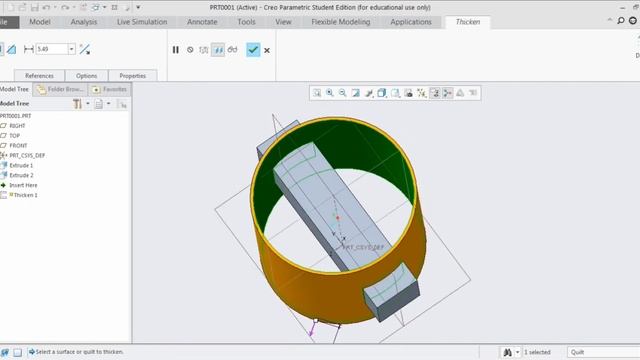Click the Model Tree settings hammer icon
This screenshot has width=640, height=360.
(x=78, y=104)
